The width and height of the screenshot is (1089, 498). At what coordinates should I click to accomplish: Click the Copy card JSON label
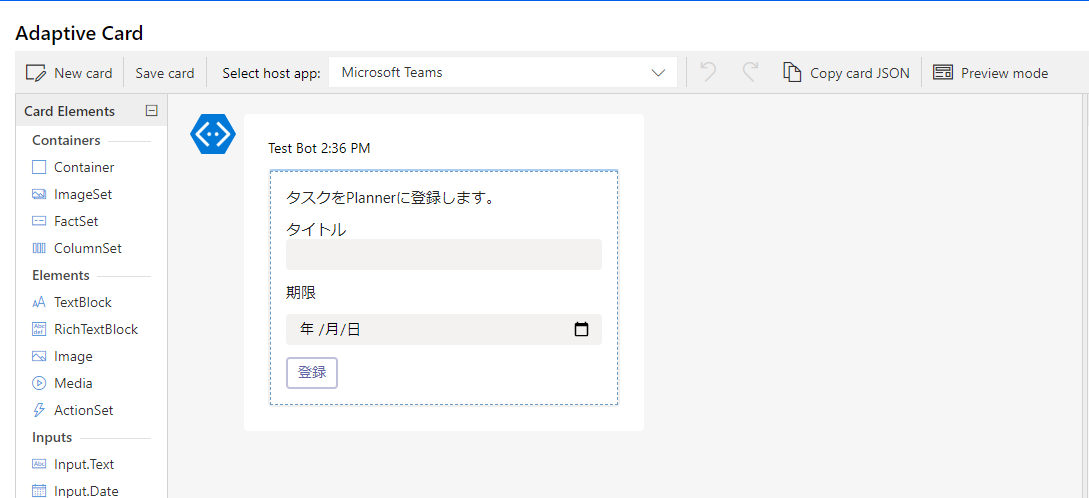point(860,73)
